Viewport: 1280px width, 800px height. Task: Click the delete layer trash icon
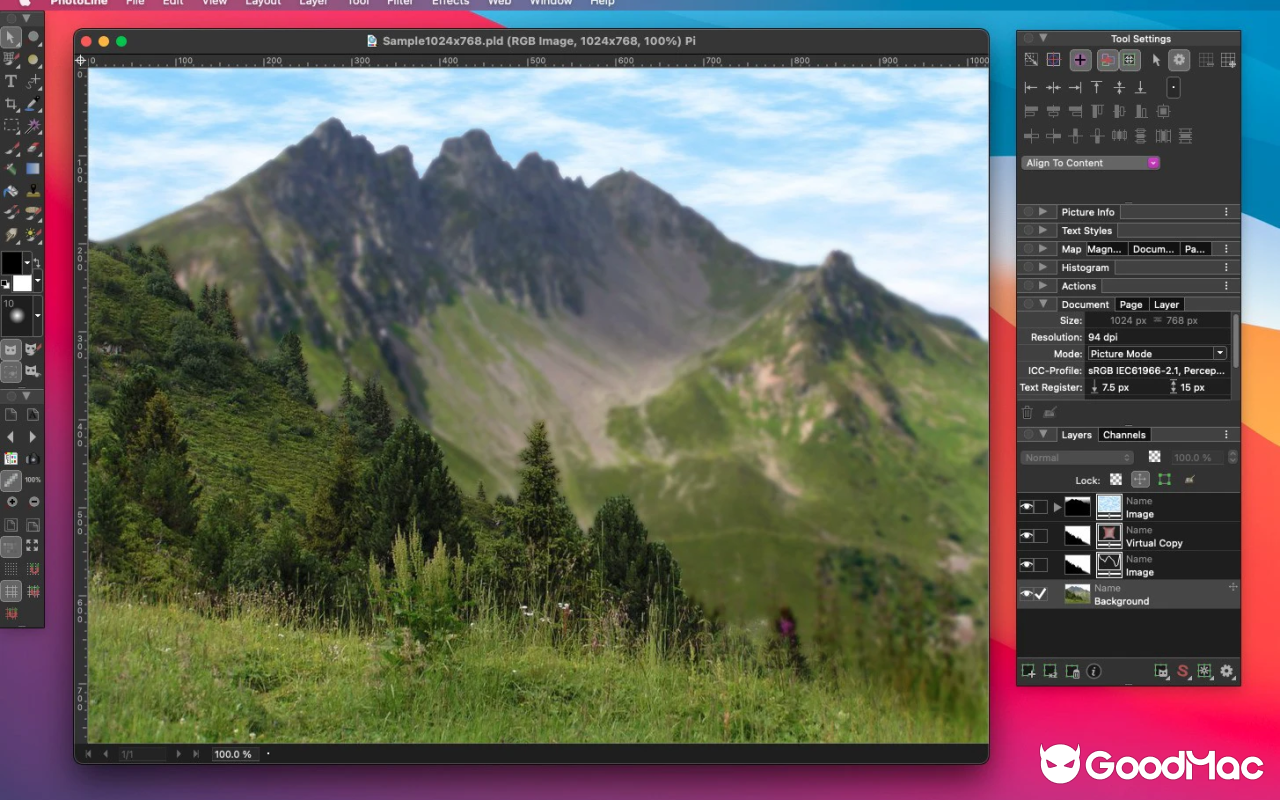(x=1073, y=671)
